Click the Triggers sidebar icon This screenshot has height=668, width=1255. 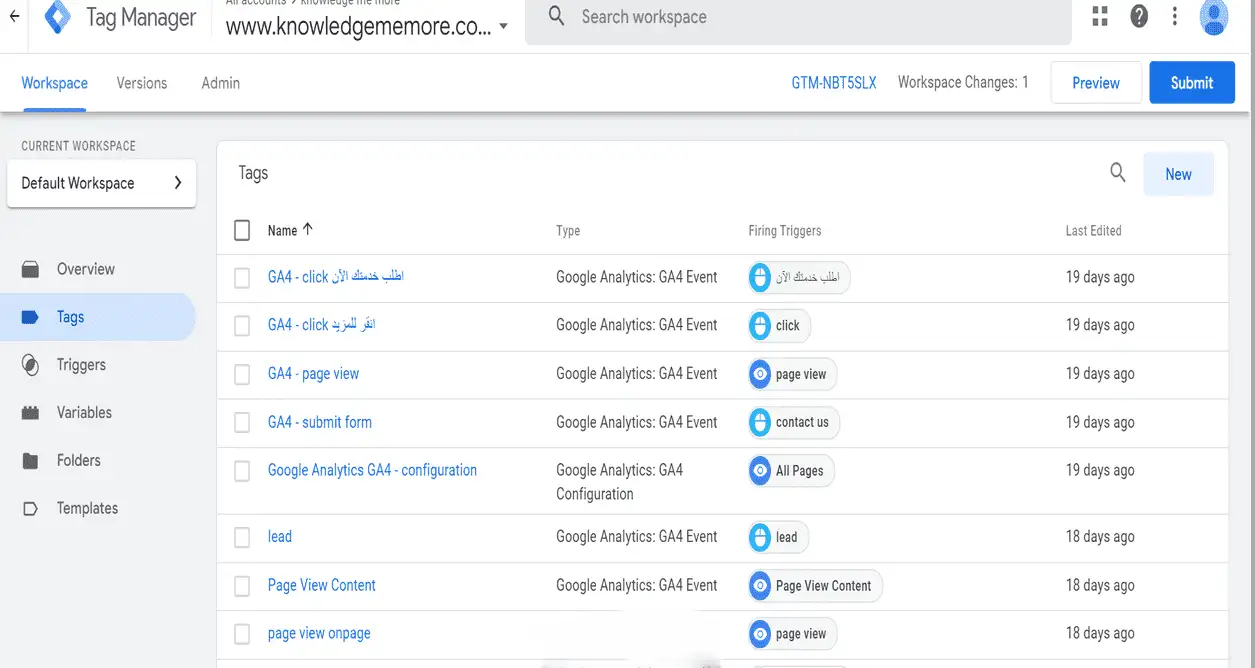coord(31,365)
